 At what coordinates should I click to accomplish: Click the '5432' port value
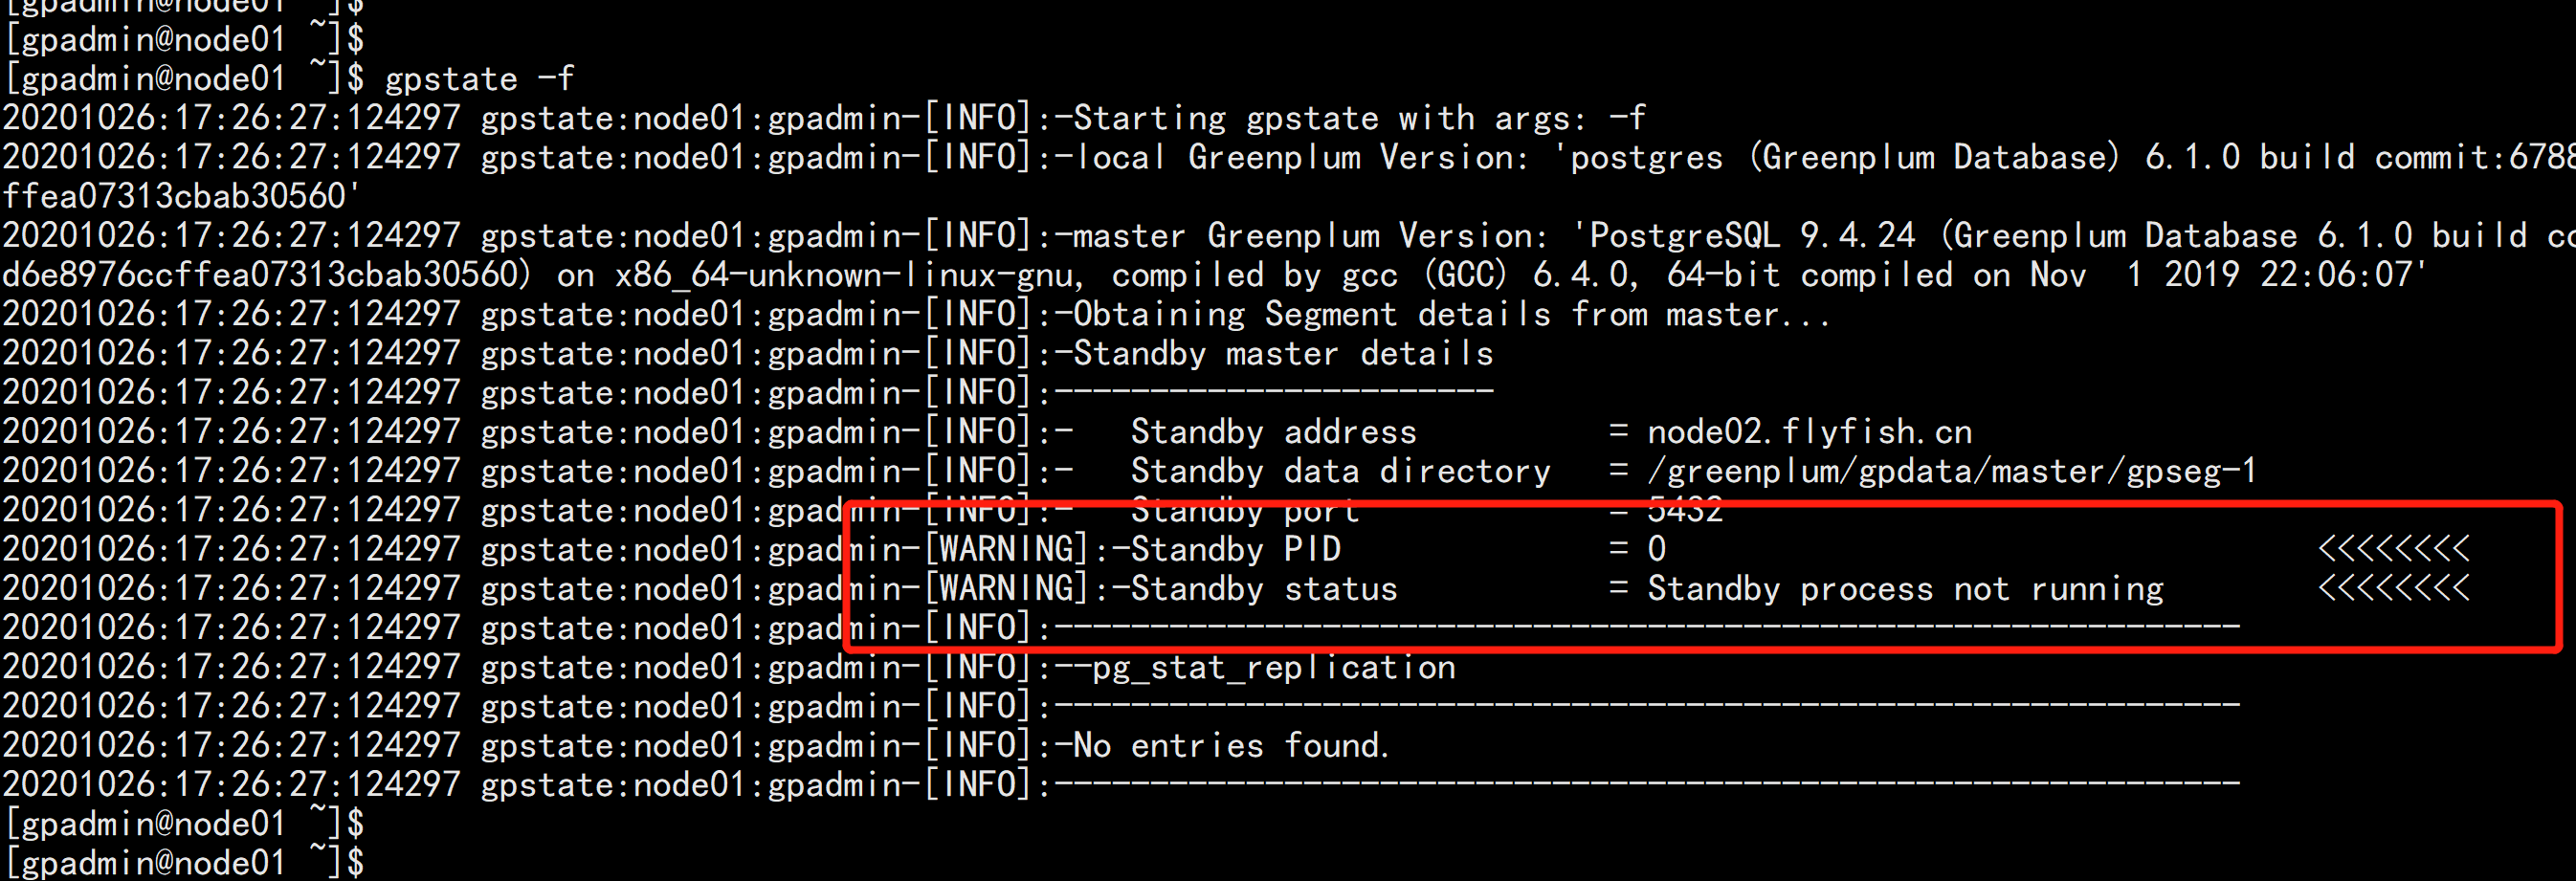click(1685, 510)
